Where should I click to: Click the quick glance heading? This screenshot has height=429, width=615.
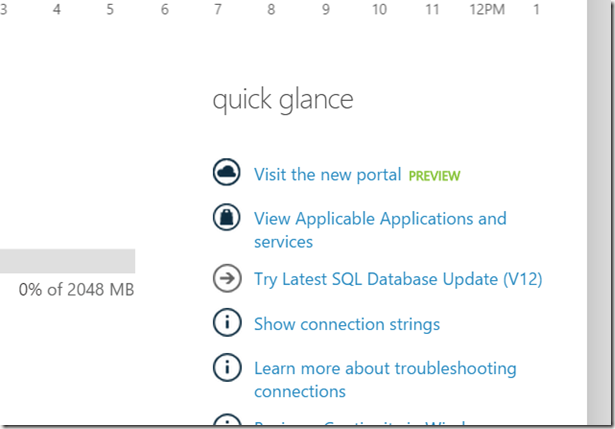(x=283, y=100)
